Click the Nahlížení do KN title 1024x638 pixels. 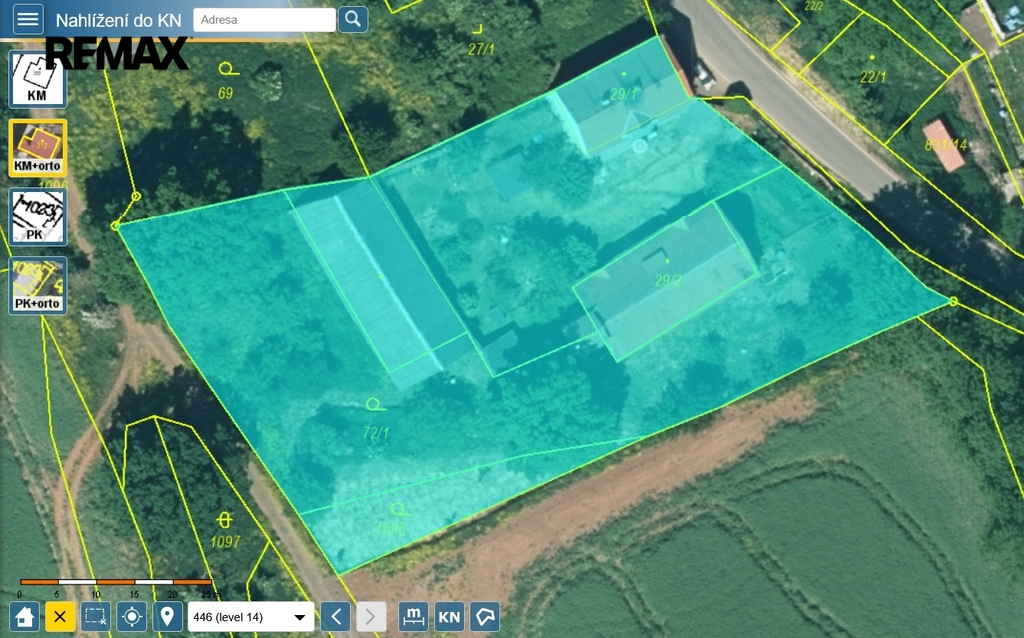click(x=118, y=20)
